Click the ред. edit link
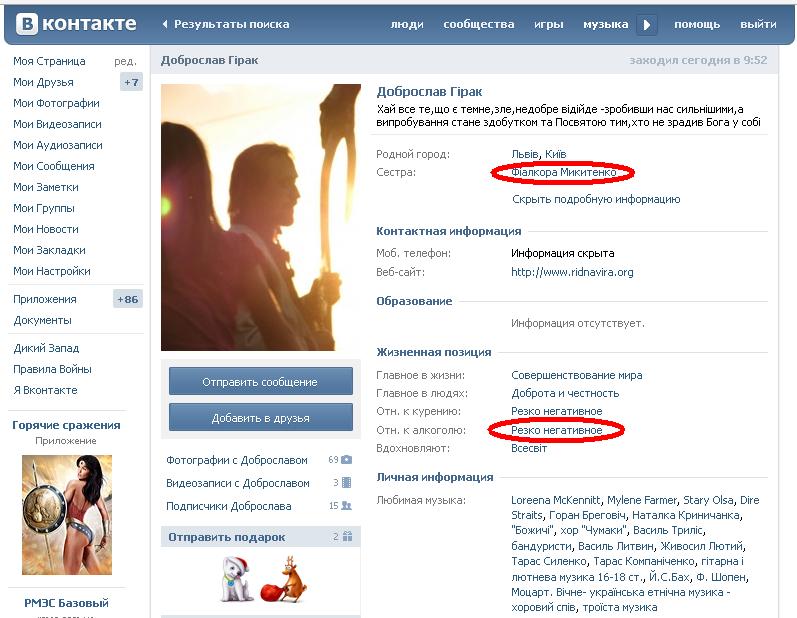The height and width of the screenshot is (618, 797). point(126,61)
